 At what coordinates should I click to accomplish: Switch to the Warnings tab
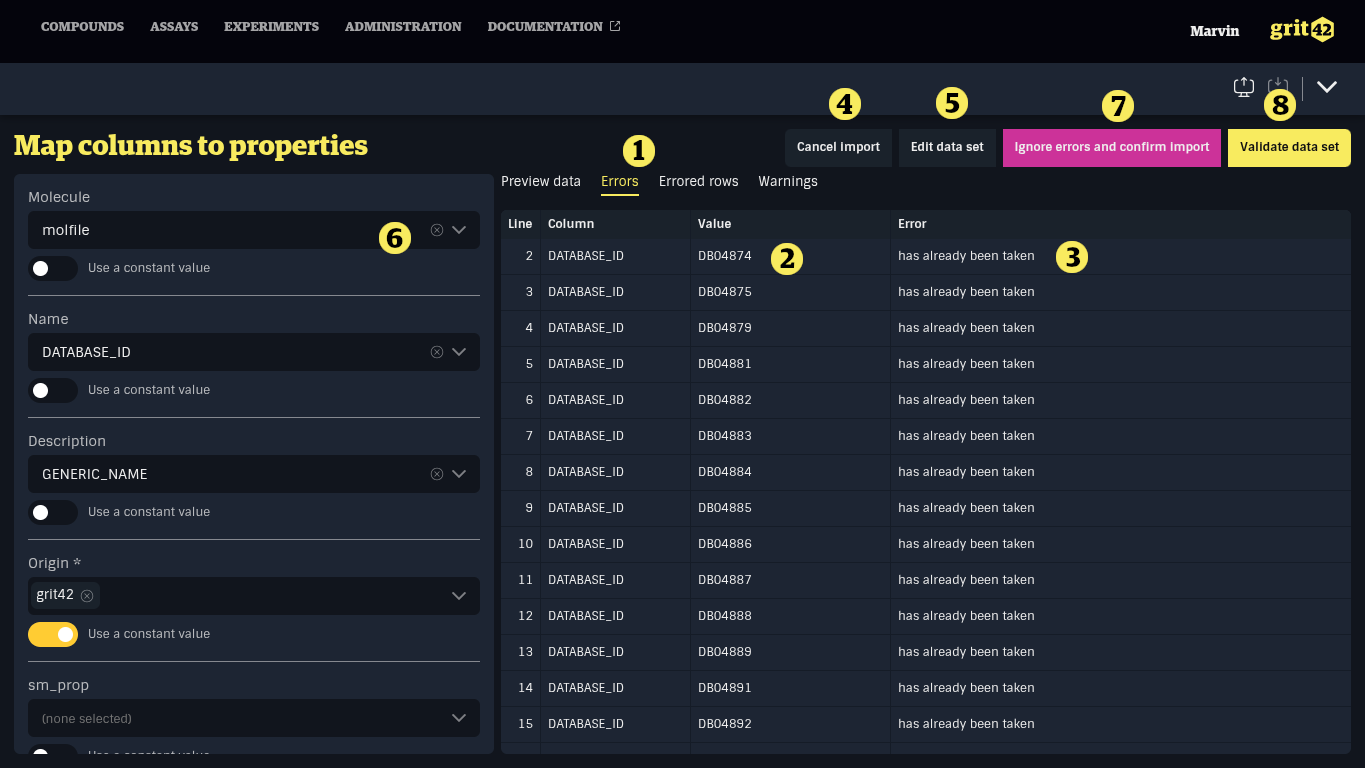tap(788, 181)
